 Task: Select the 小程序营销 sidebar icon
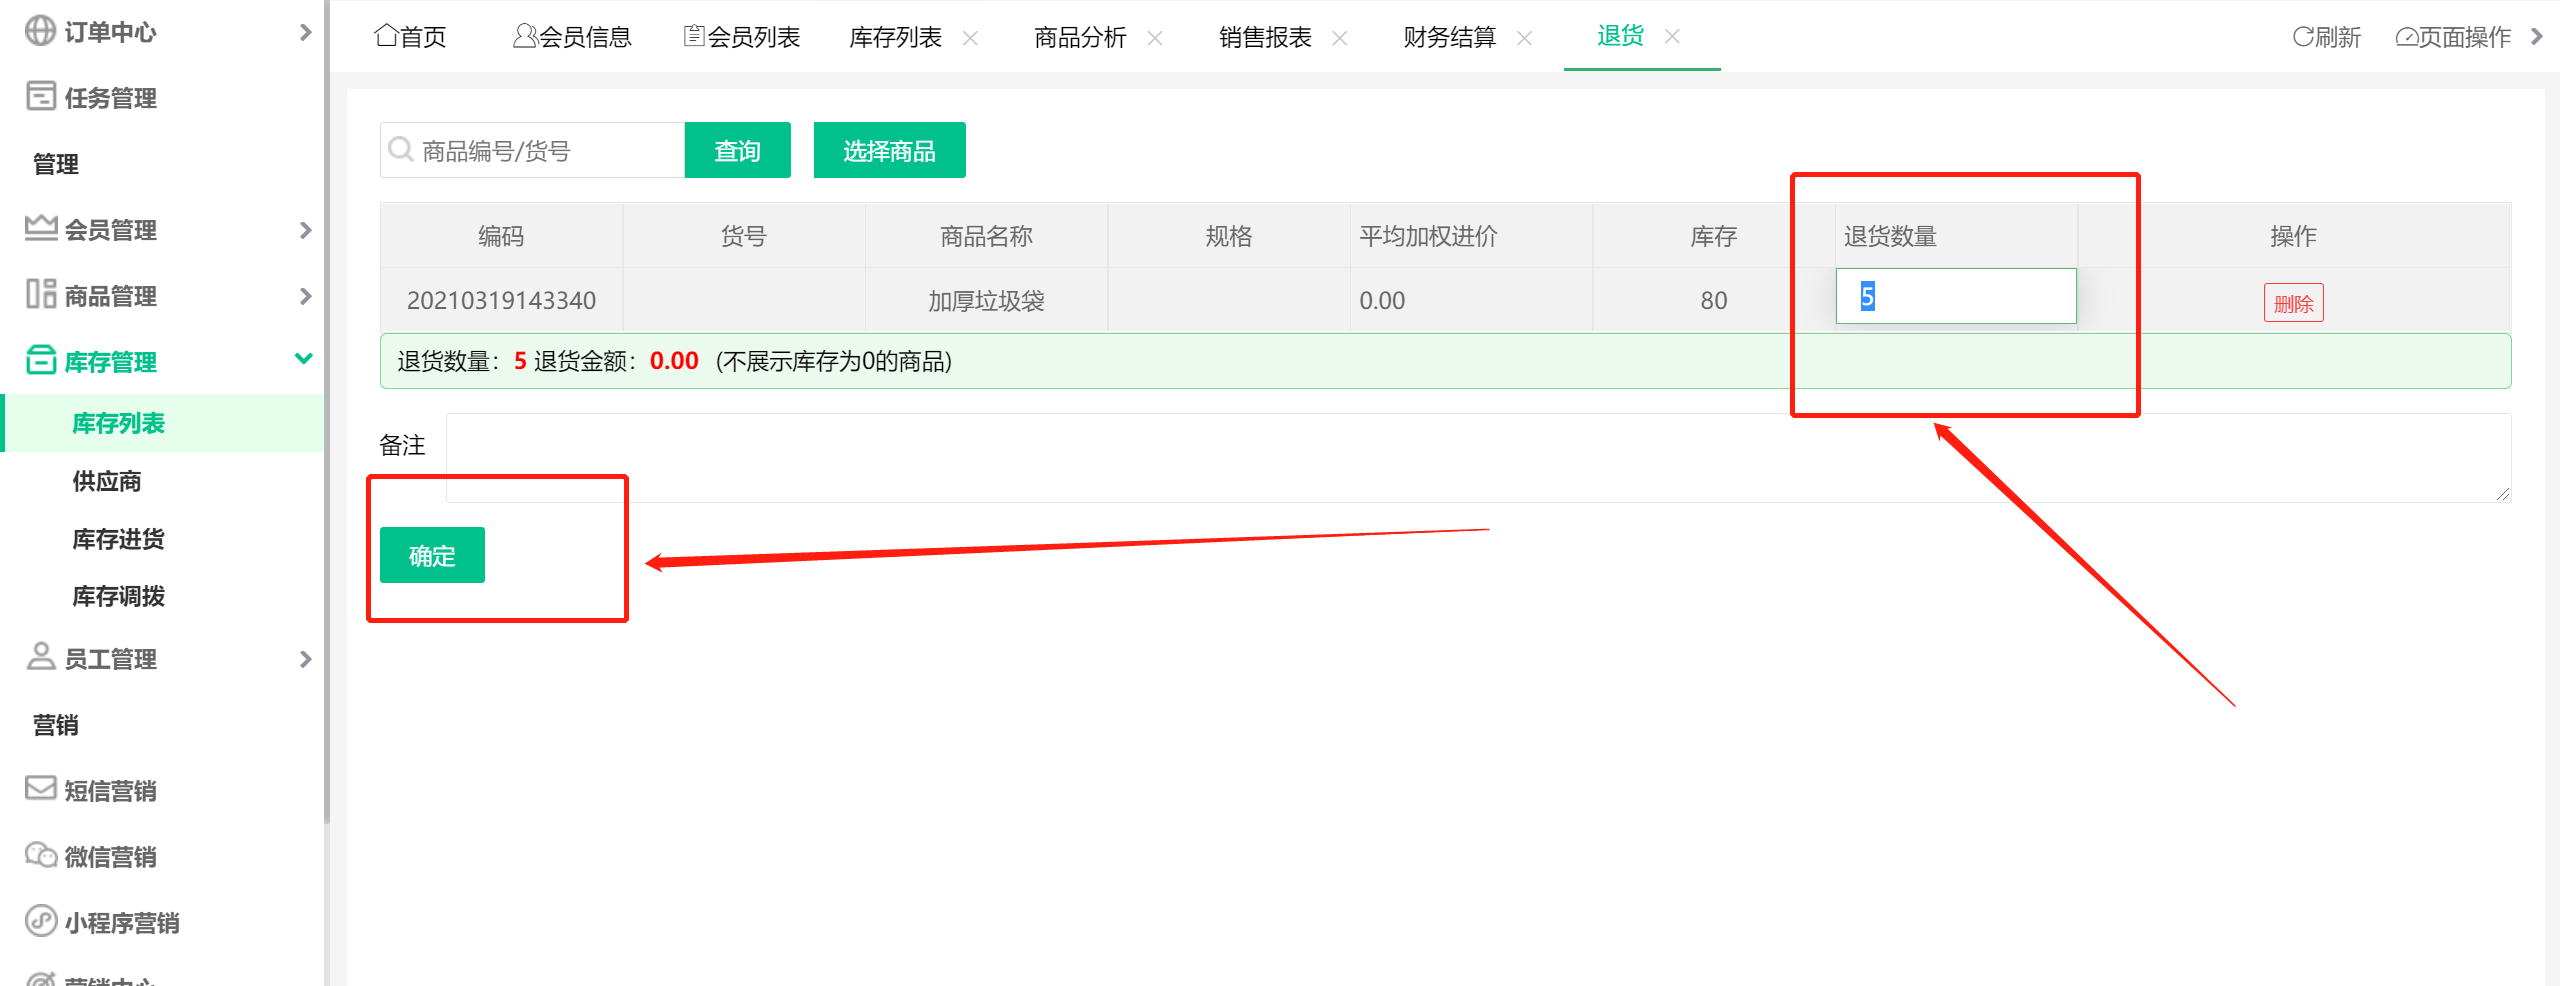click(x=40, y=921)
